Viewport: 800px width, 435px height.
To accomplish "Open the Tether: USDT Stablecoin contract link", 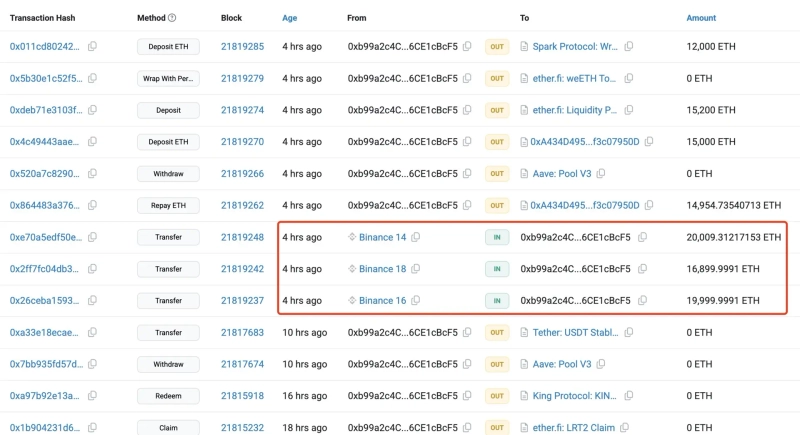I will click(576, 333).
